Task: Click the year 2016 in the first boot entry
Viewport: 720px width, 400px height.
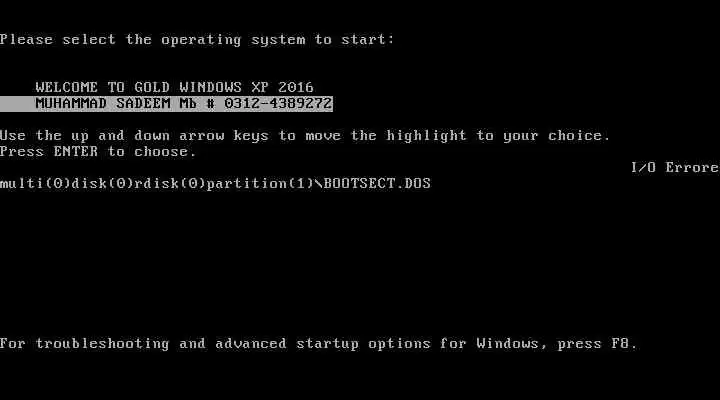Action: click(x=296, y=87)
